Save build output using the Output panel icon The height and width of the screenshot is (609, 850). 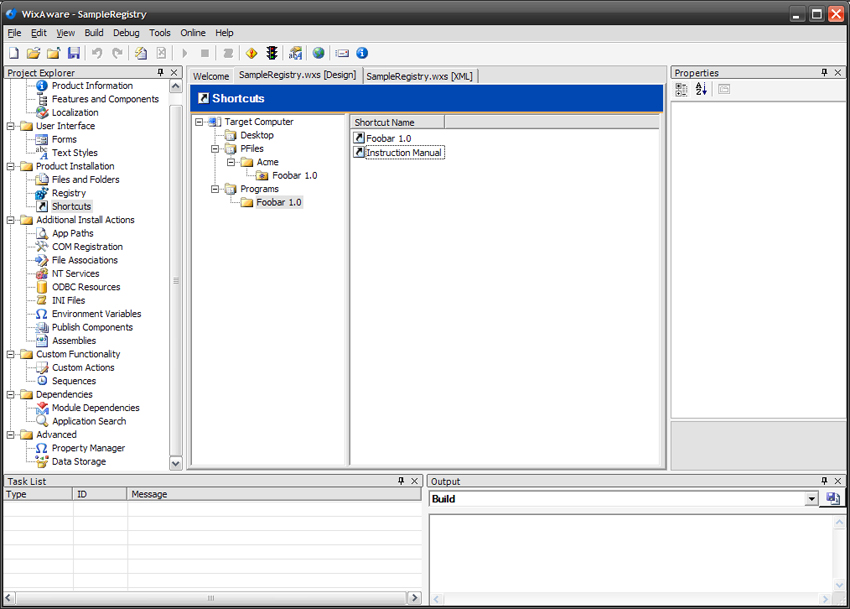833,498
